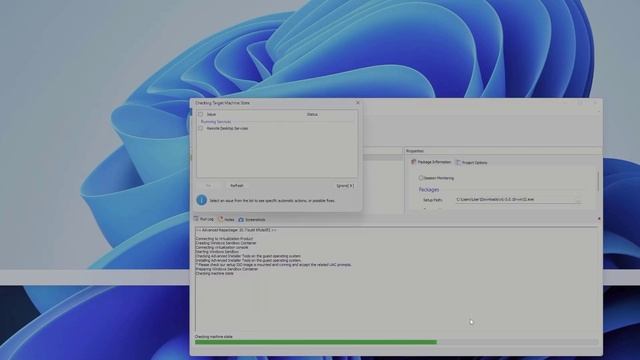This screenshot has height=360, width=640.
Task: Click the blue information icon
Action: (202, 200)
